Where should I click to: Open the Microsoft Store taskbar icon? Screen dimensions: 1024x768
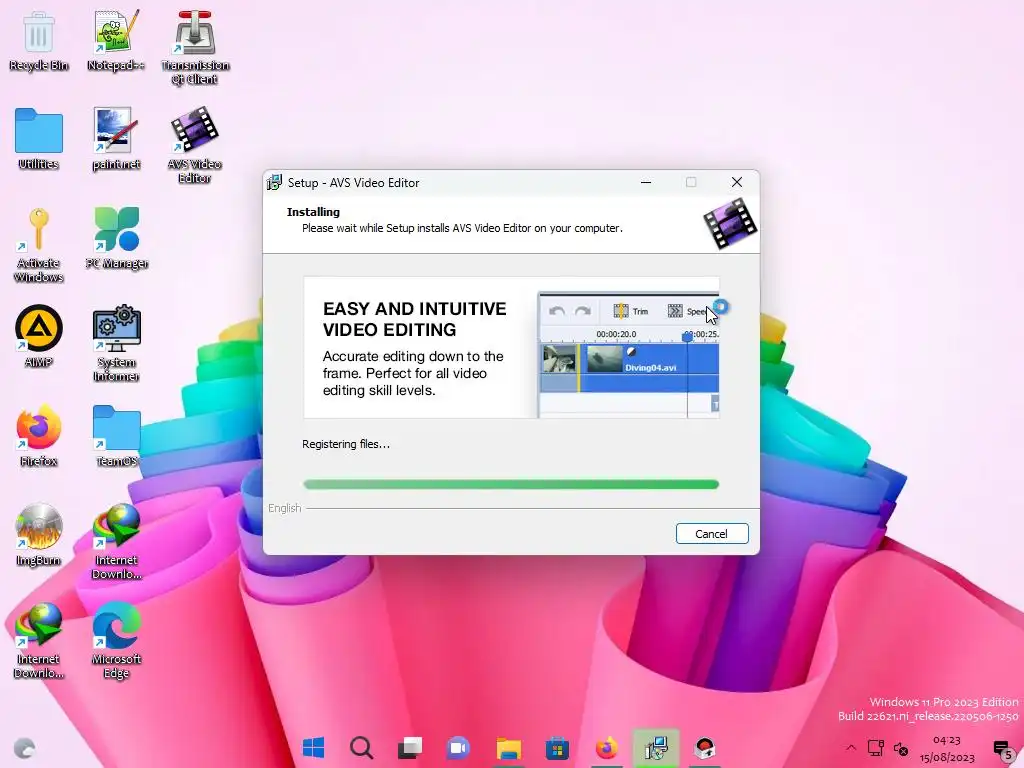pos(557,748)
